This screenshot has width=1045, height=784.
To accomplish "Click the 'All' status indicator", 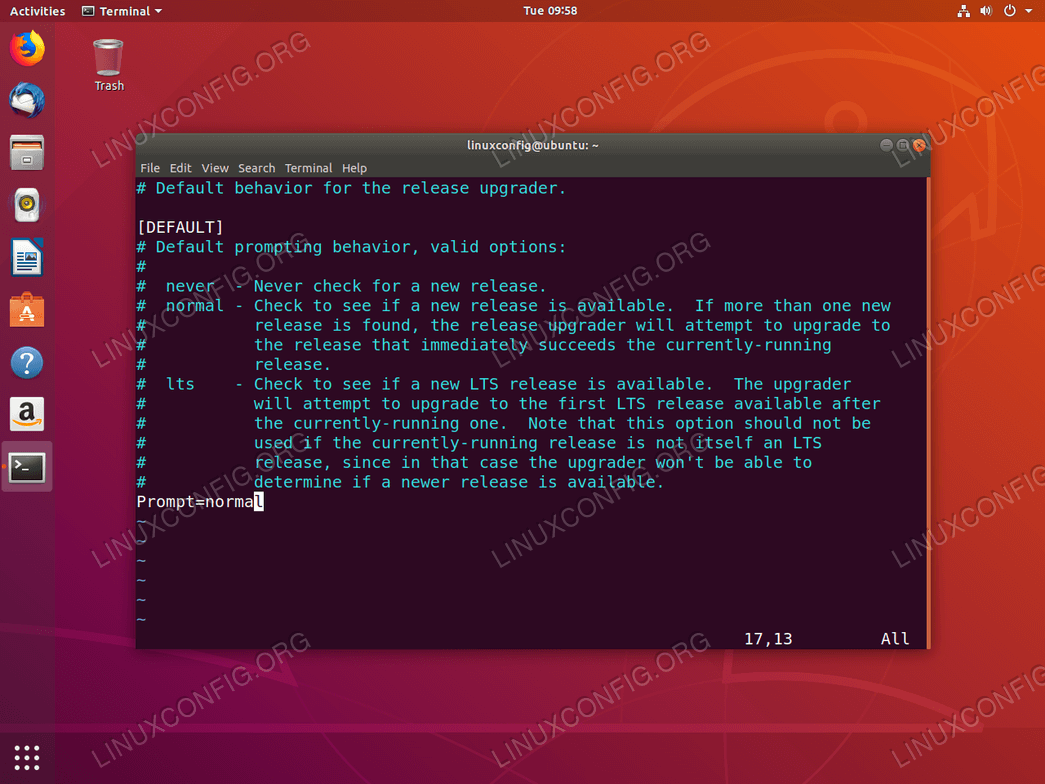I will [894, 639].
